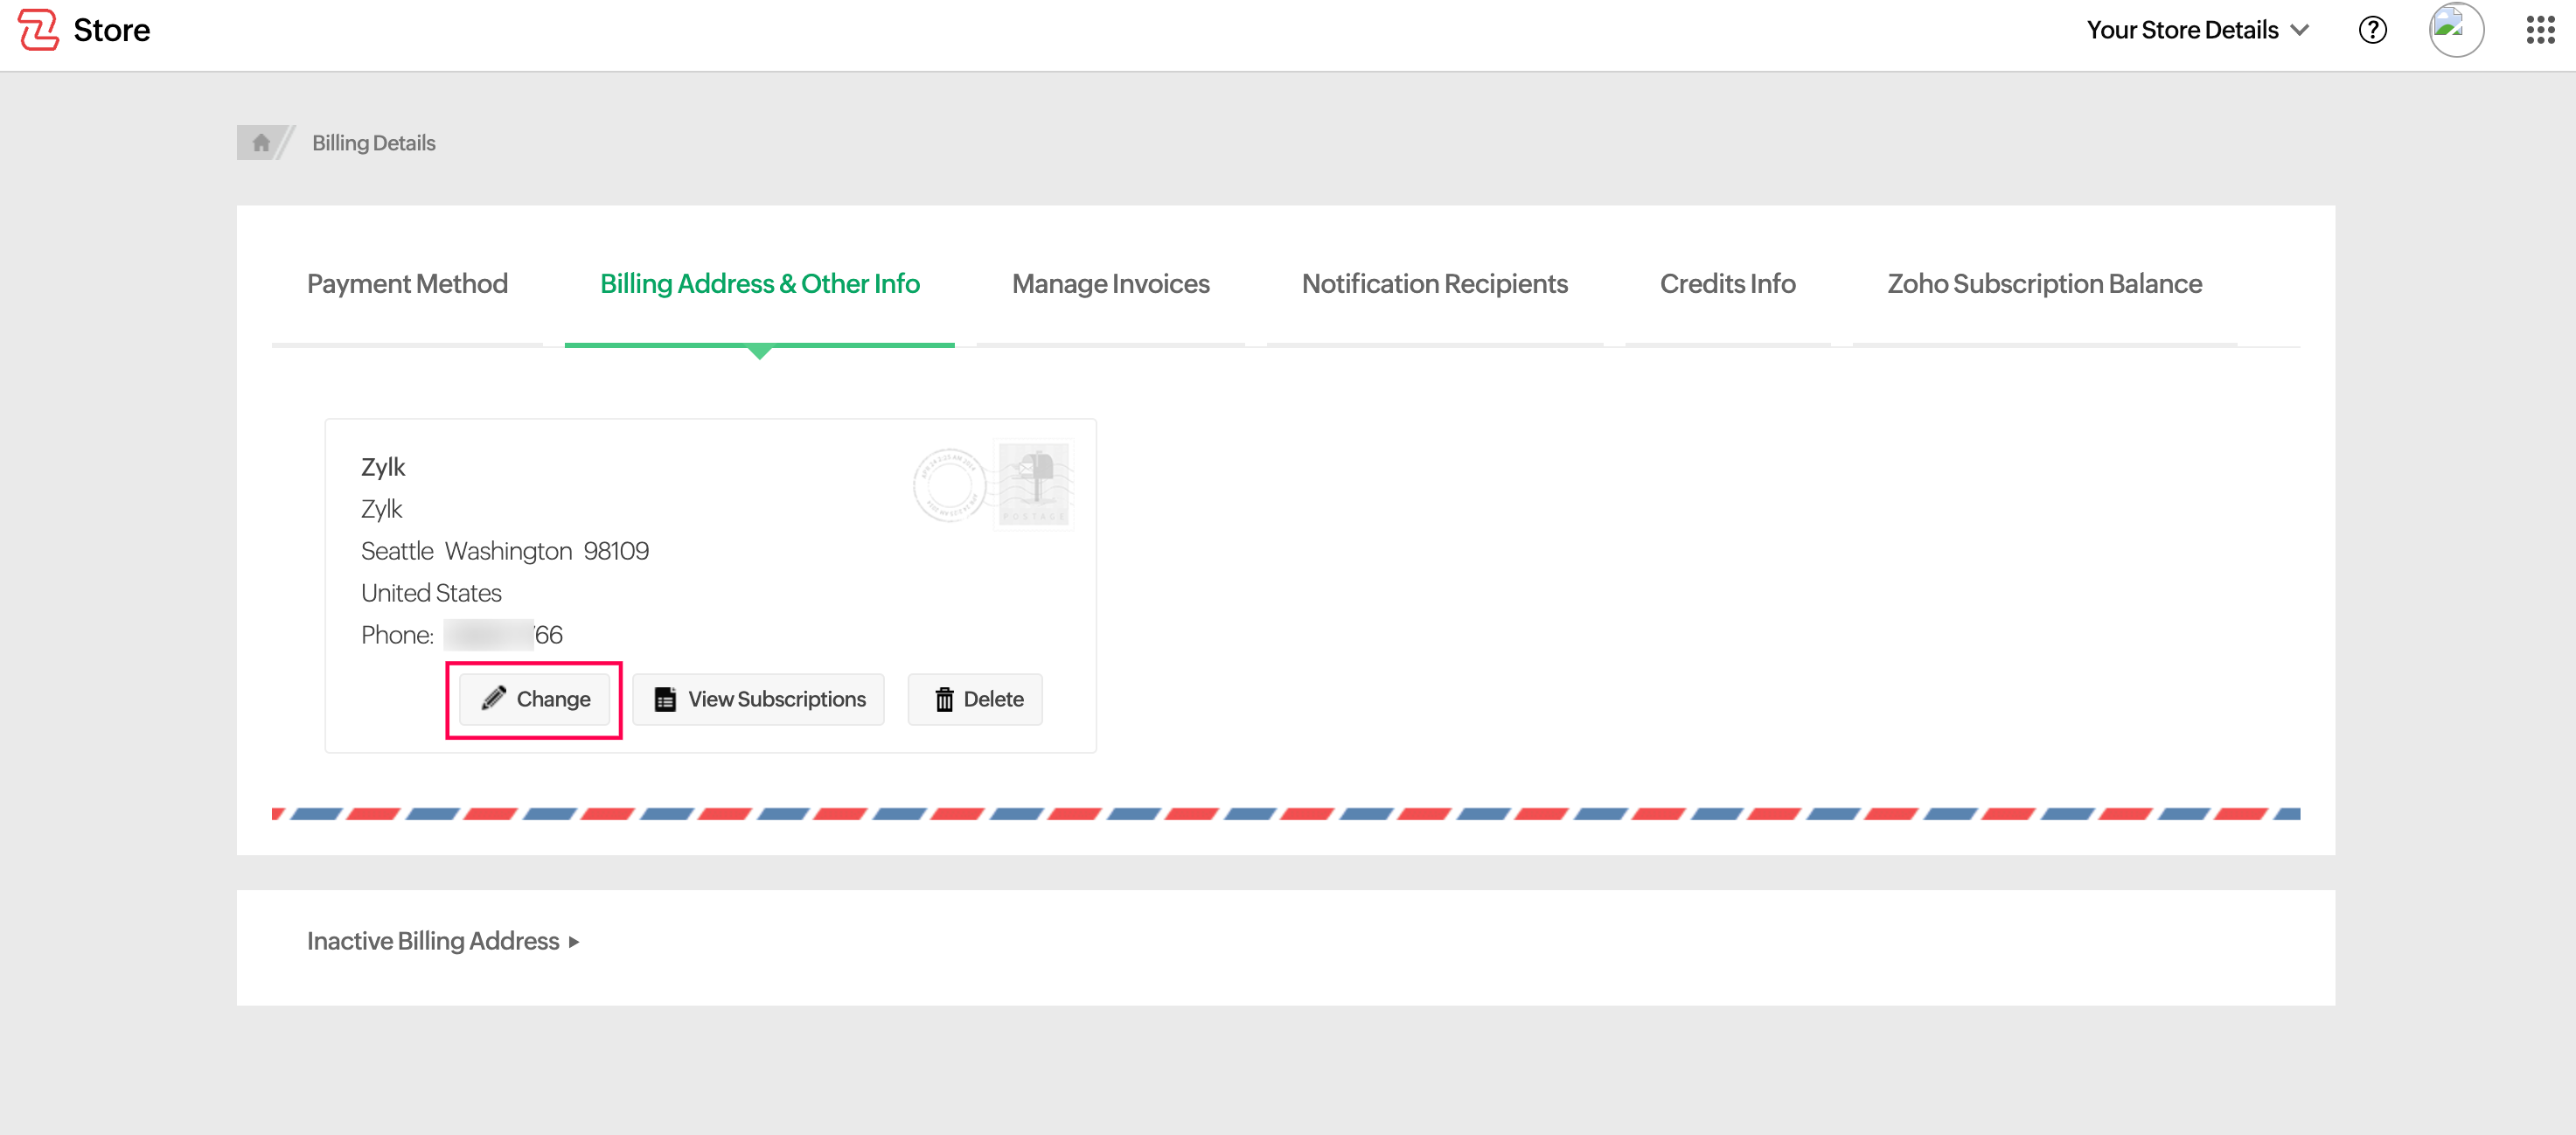Open the apps grid icon
Screen dimensions: 2576x1135
pos(2539,30)
